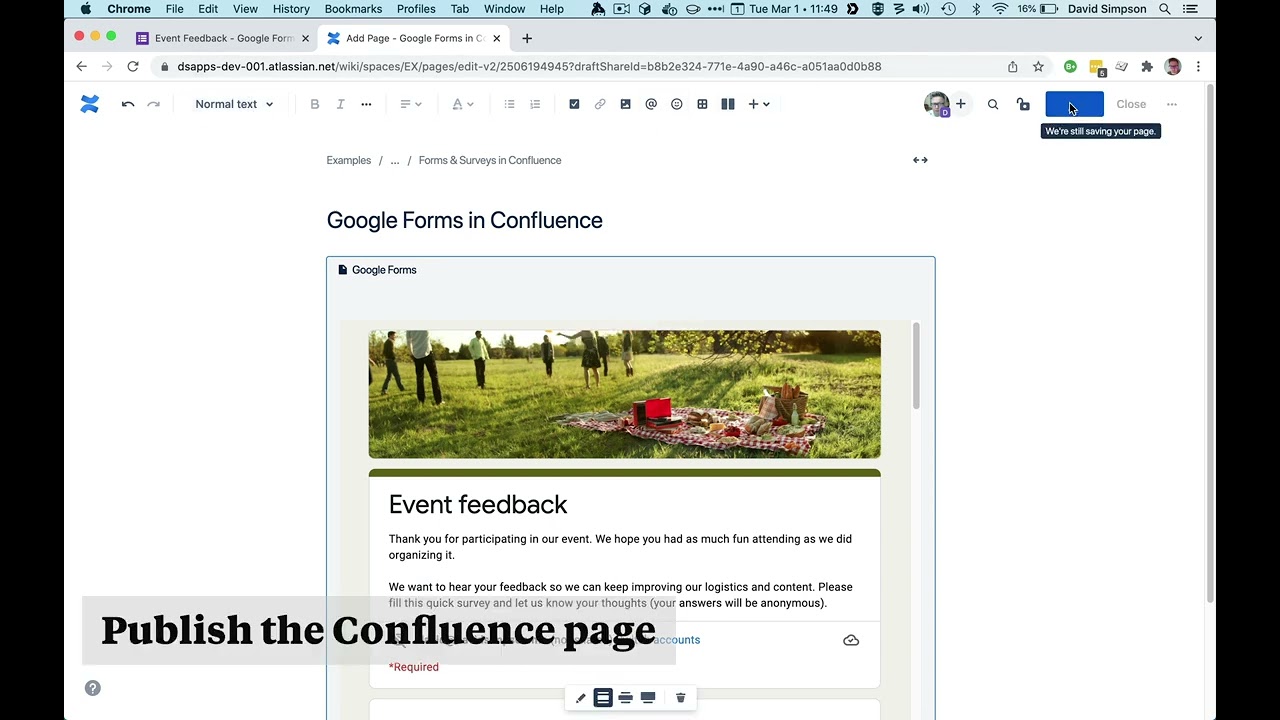The width and height of the screenshot is (1280, 720).
Task: Expand the breadcrumb ellipsis
Action: tap(395, 160)
